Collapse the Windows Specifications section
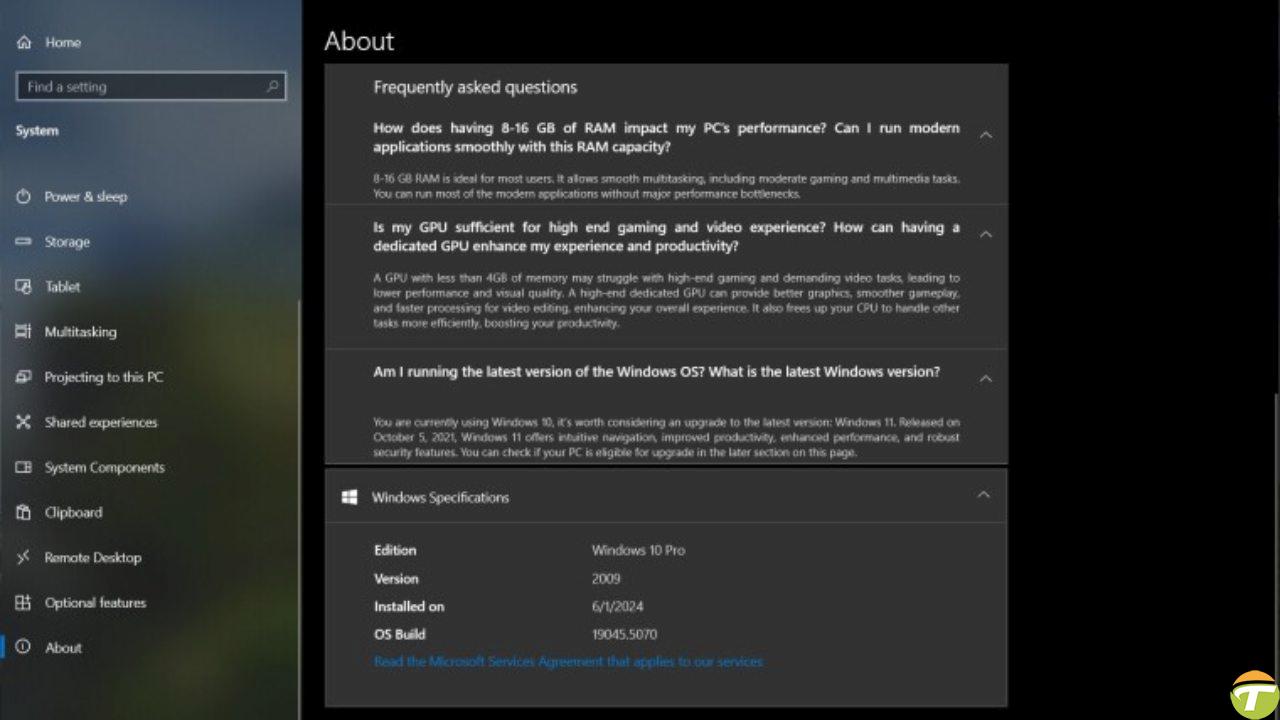The width and height of the screenshot is (1280, 720). point(984,495)
